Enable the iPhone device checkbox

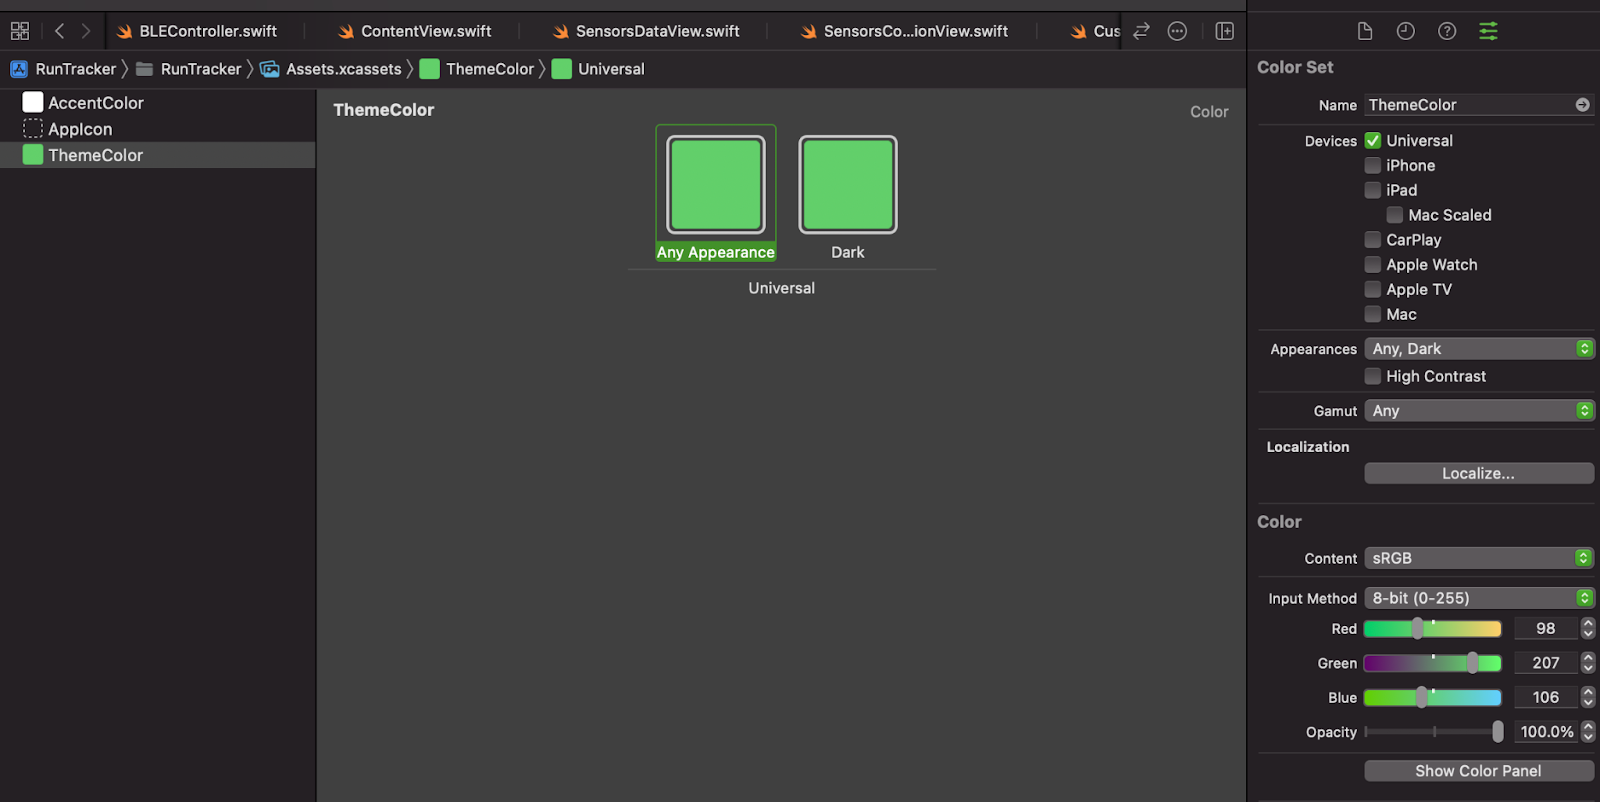[1373, 166]
